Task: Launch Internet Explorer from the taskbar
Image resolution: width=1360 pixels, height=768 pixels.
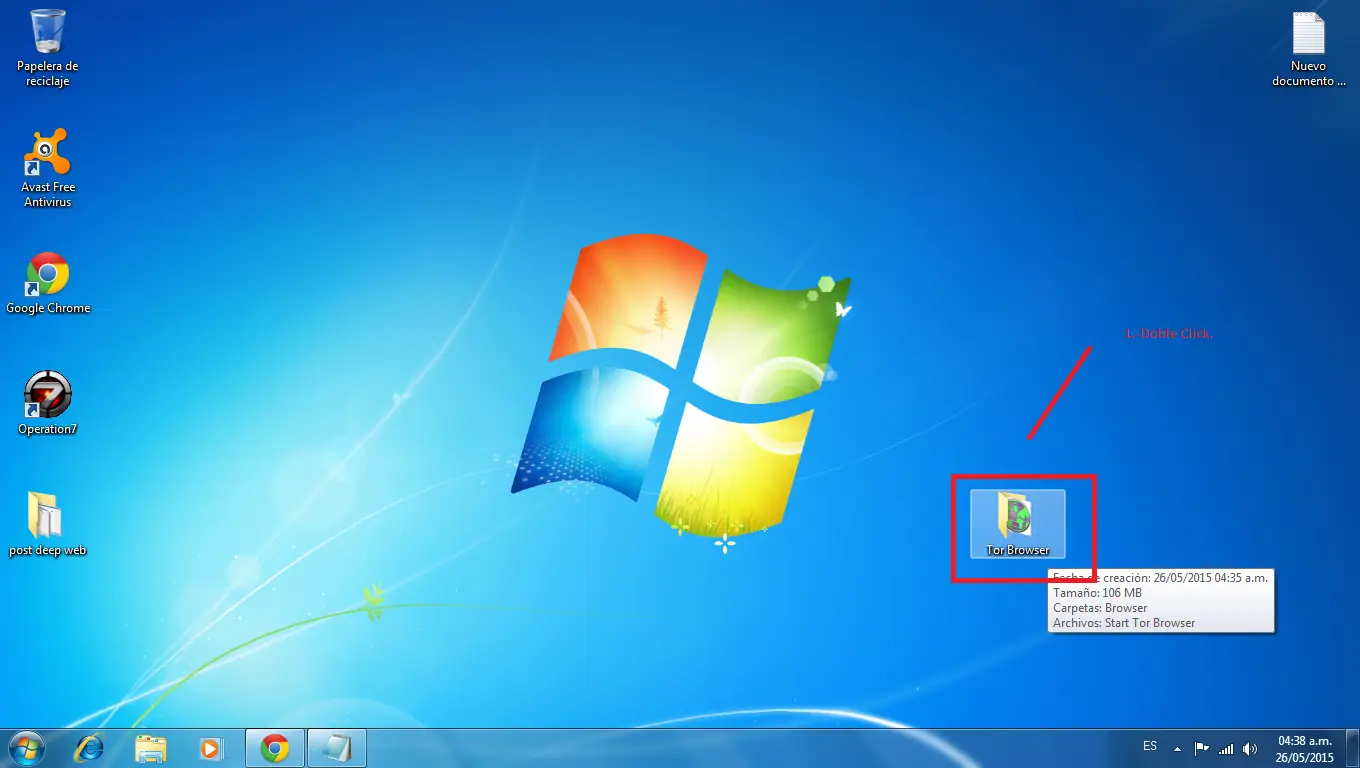Action: 90,748
